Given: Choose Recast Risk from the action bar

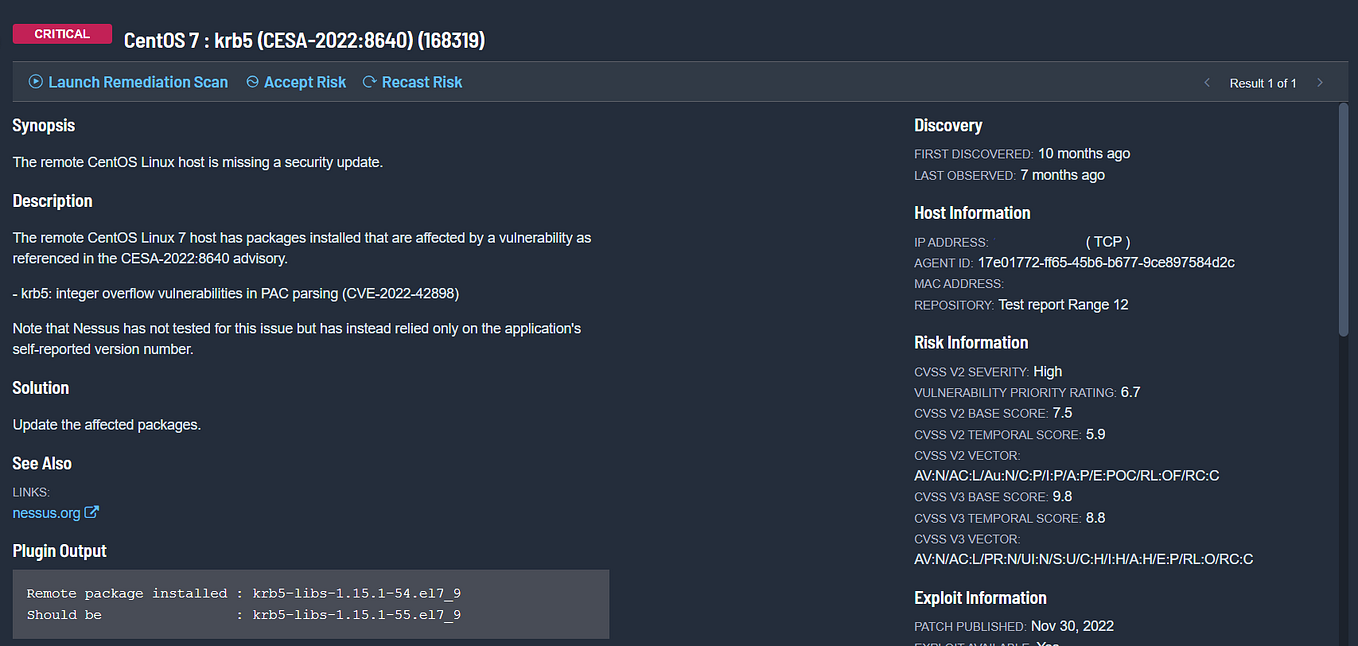Looking at the screenshot, I should pos(421,82).
